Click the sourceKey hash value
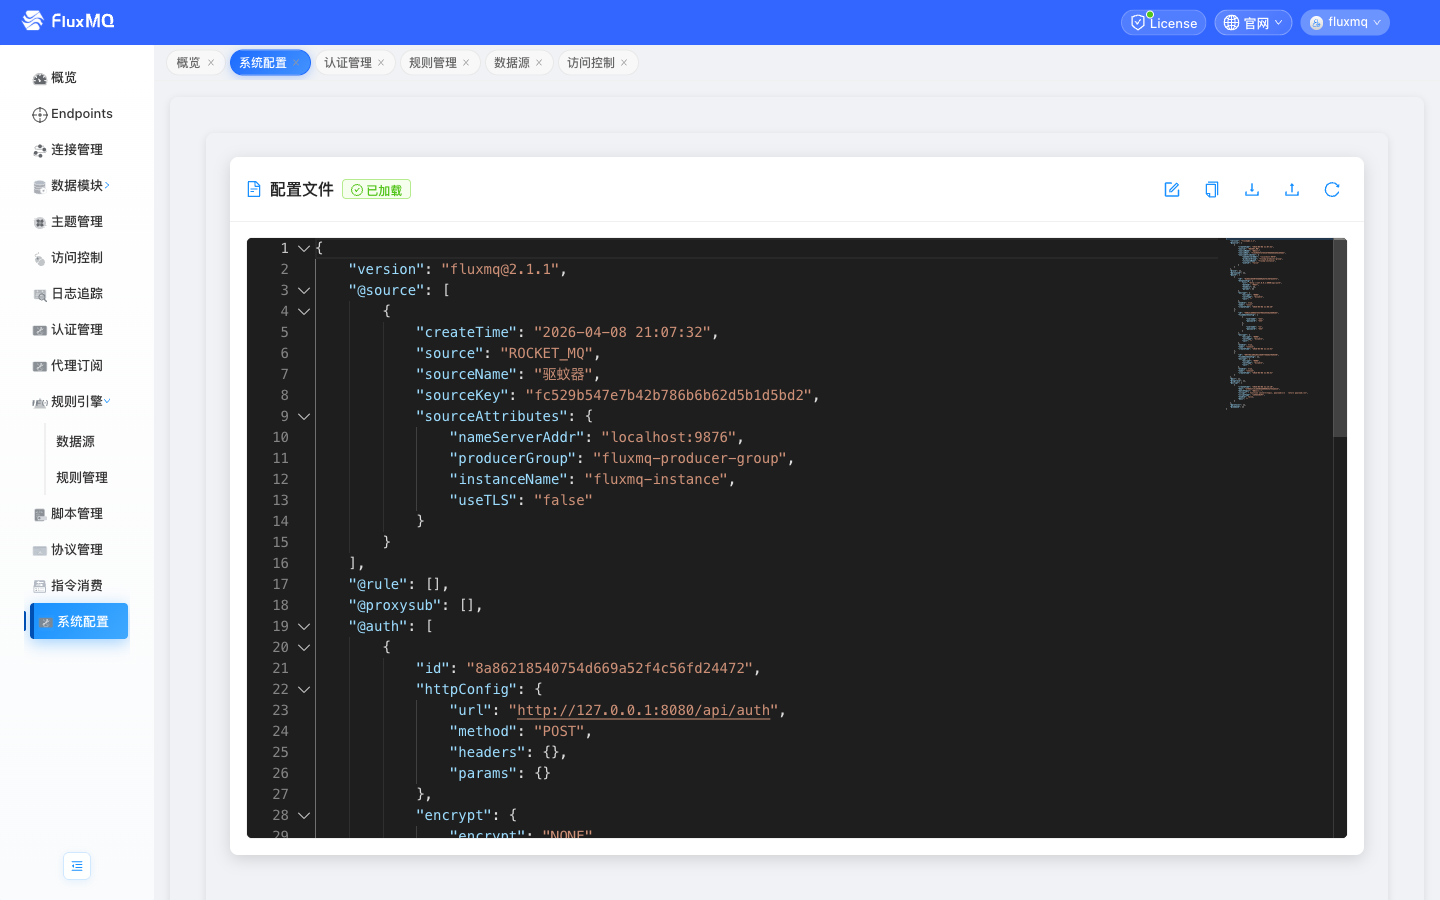The width and height of the screenshot is (1440, 900). [x=668, y=395]
